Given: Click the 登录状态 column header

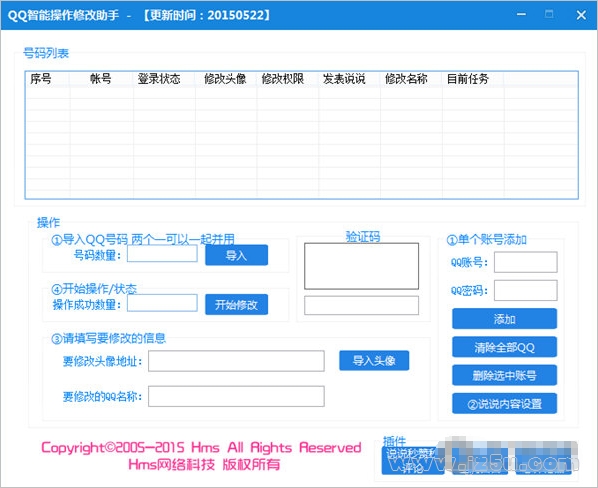Looking at the screenshot, I should pos(164,79).
